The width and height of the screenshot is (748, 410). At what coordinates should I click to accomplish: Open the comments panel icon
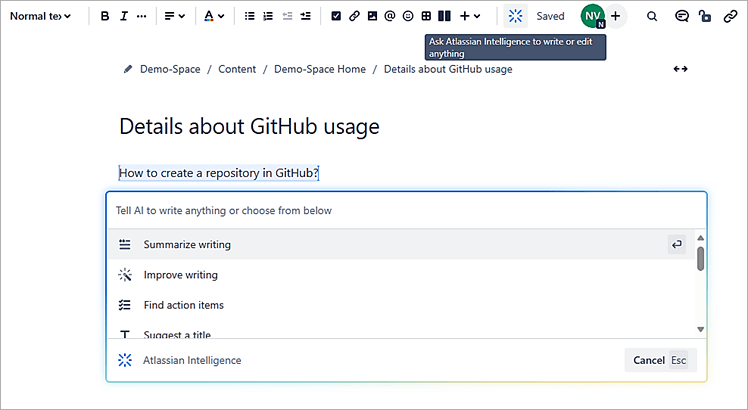point(682,16)
